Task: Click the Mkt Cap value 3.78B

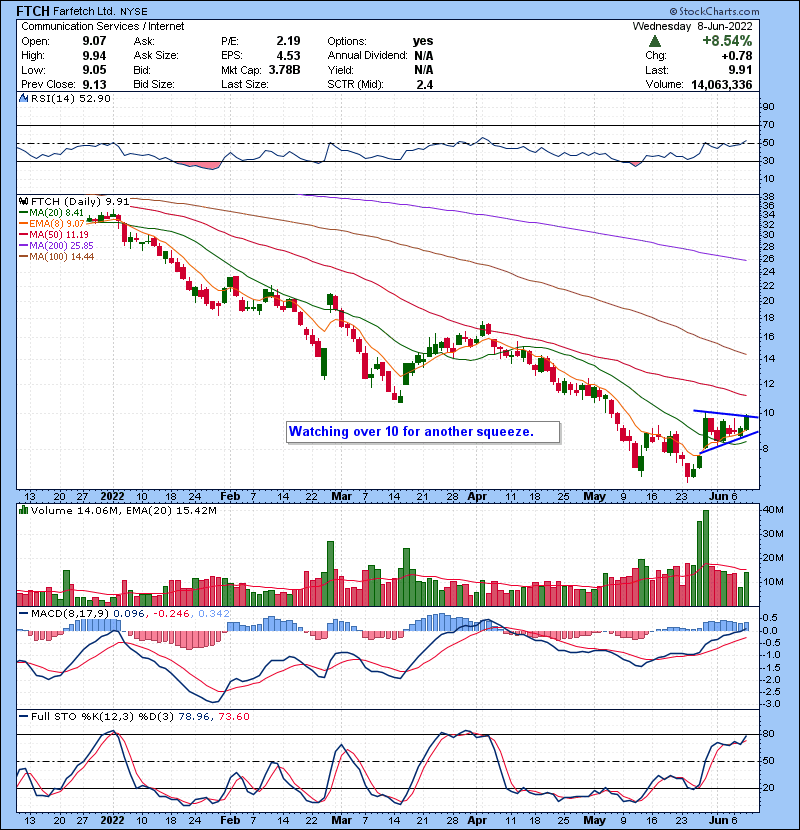Action: (x=284, y=70)
